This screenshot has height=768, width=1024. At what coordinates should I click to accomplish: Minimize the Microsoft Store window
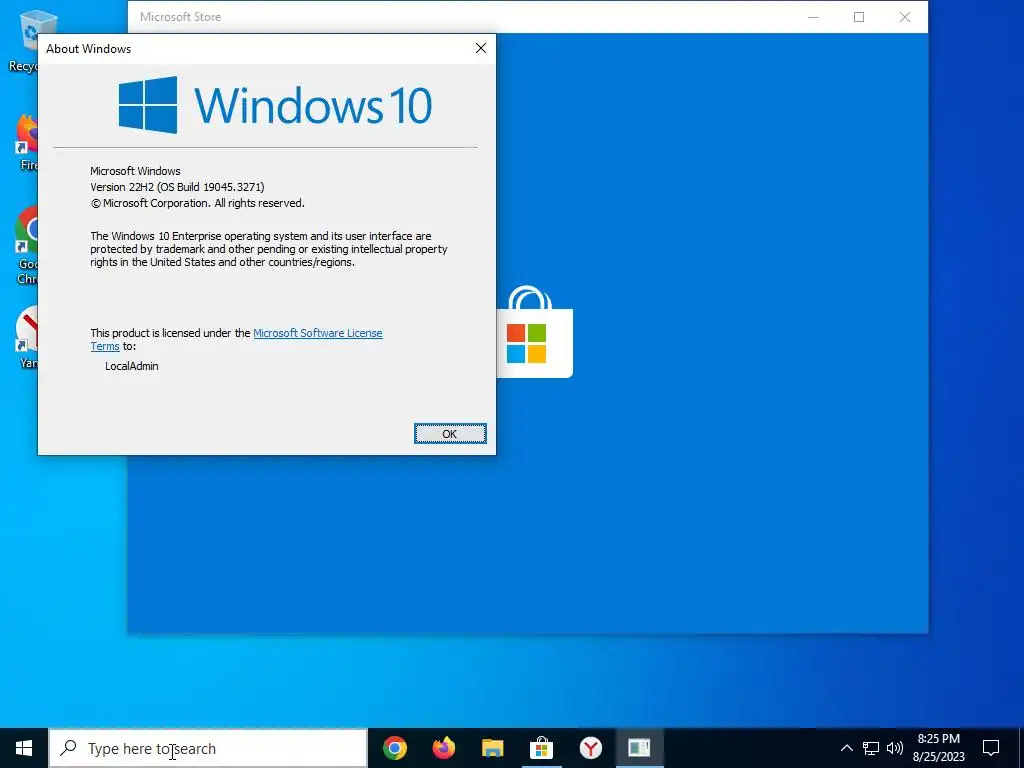point(813,17)
